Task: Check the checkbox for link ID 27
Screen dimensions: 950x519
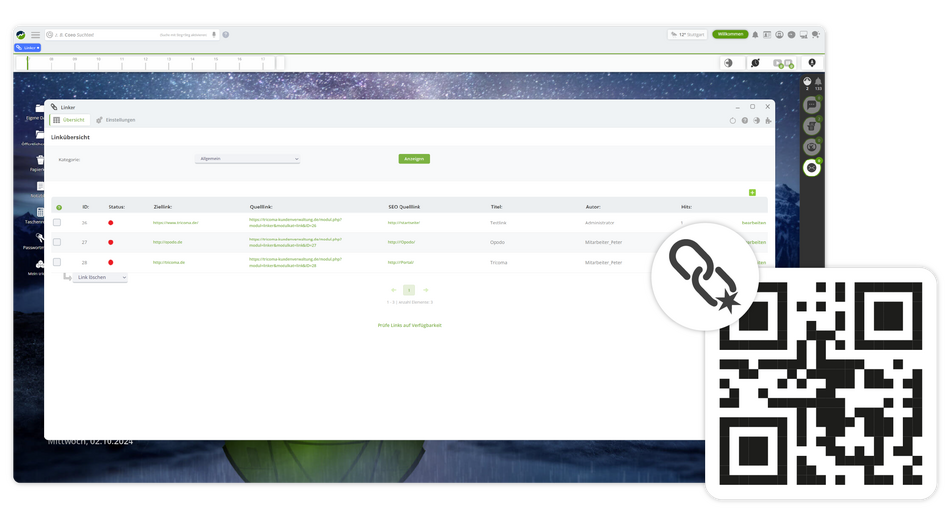Action: (x=57, y=242)
